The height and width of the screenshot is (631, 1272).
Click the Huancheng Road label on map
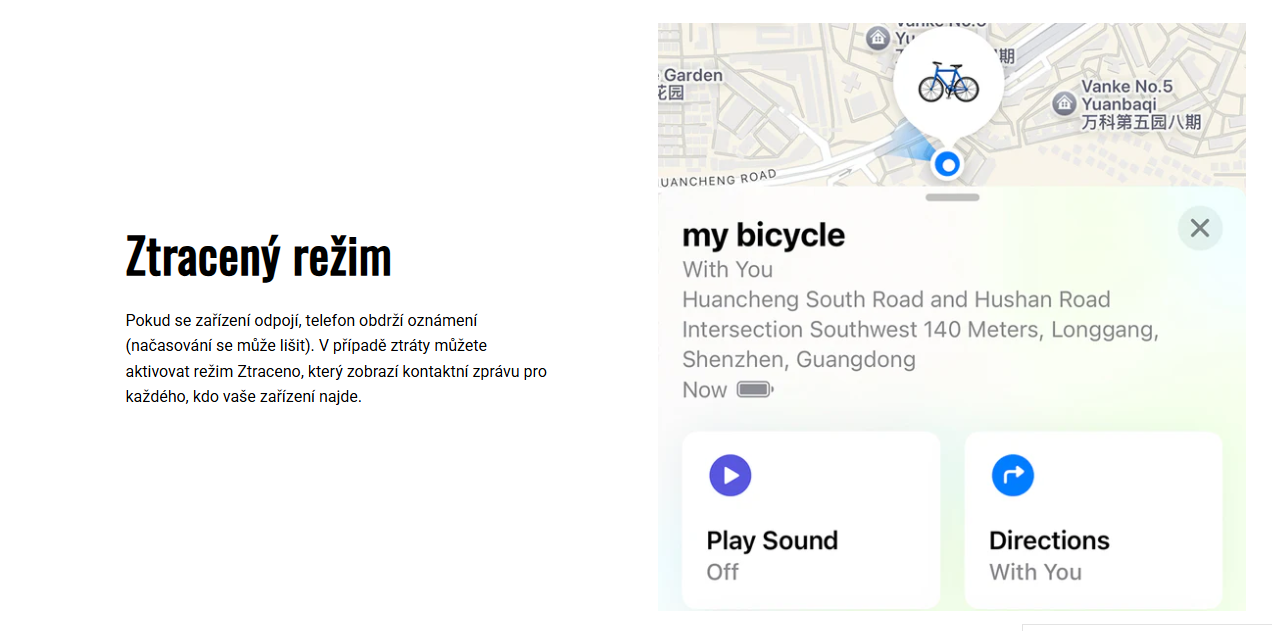pos(718,180)
